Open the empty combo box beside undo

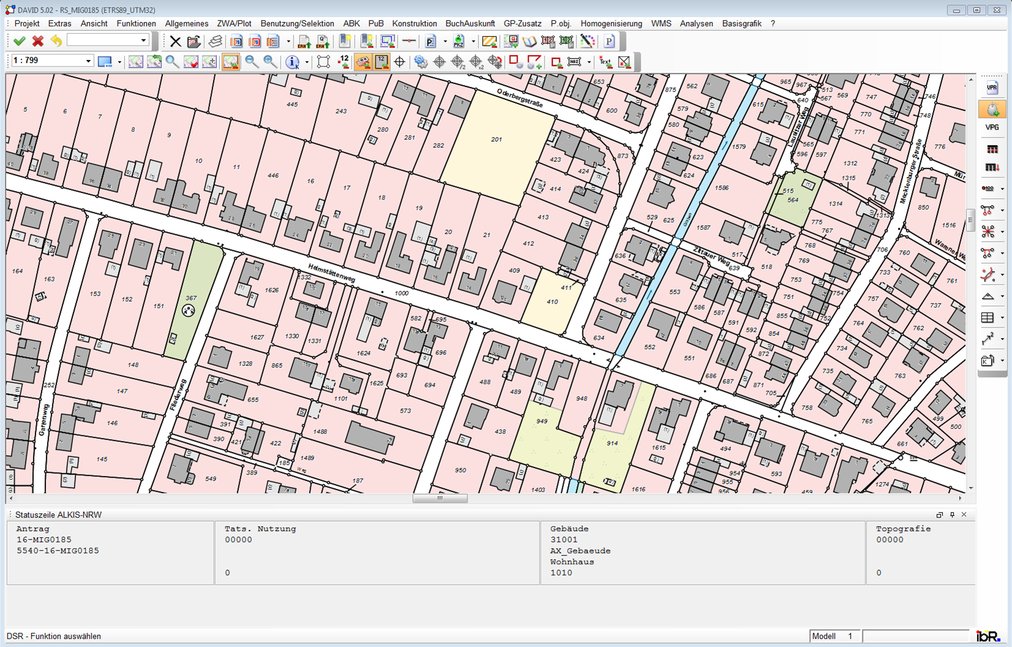(x=144, y=41)
